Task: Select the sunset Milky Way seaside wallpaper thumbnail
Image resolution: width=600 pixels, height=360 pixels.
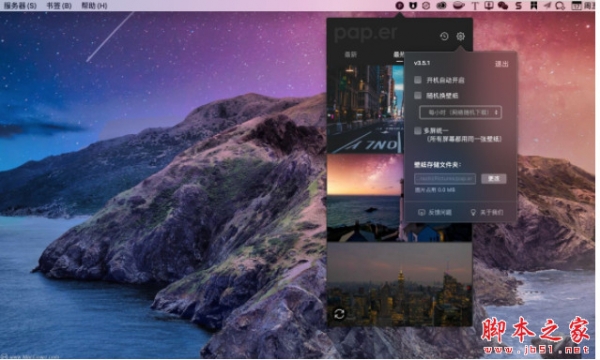Action: (365, 198)
